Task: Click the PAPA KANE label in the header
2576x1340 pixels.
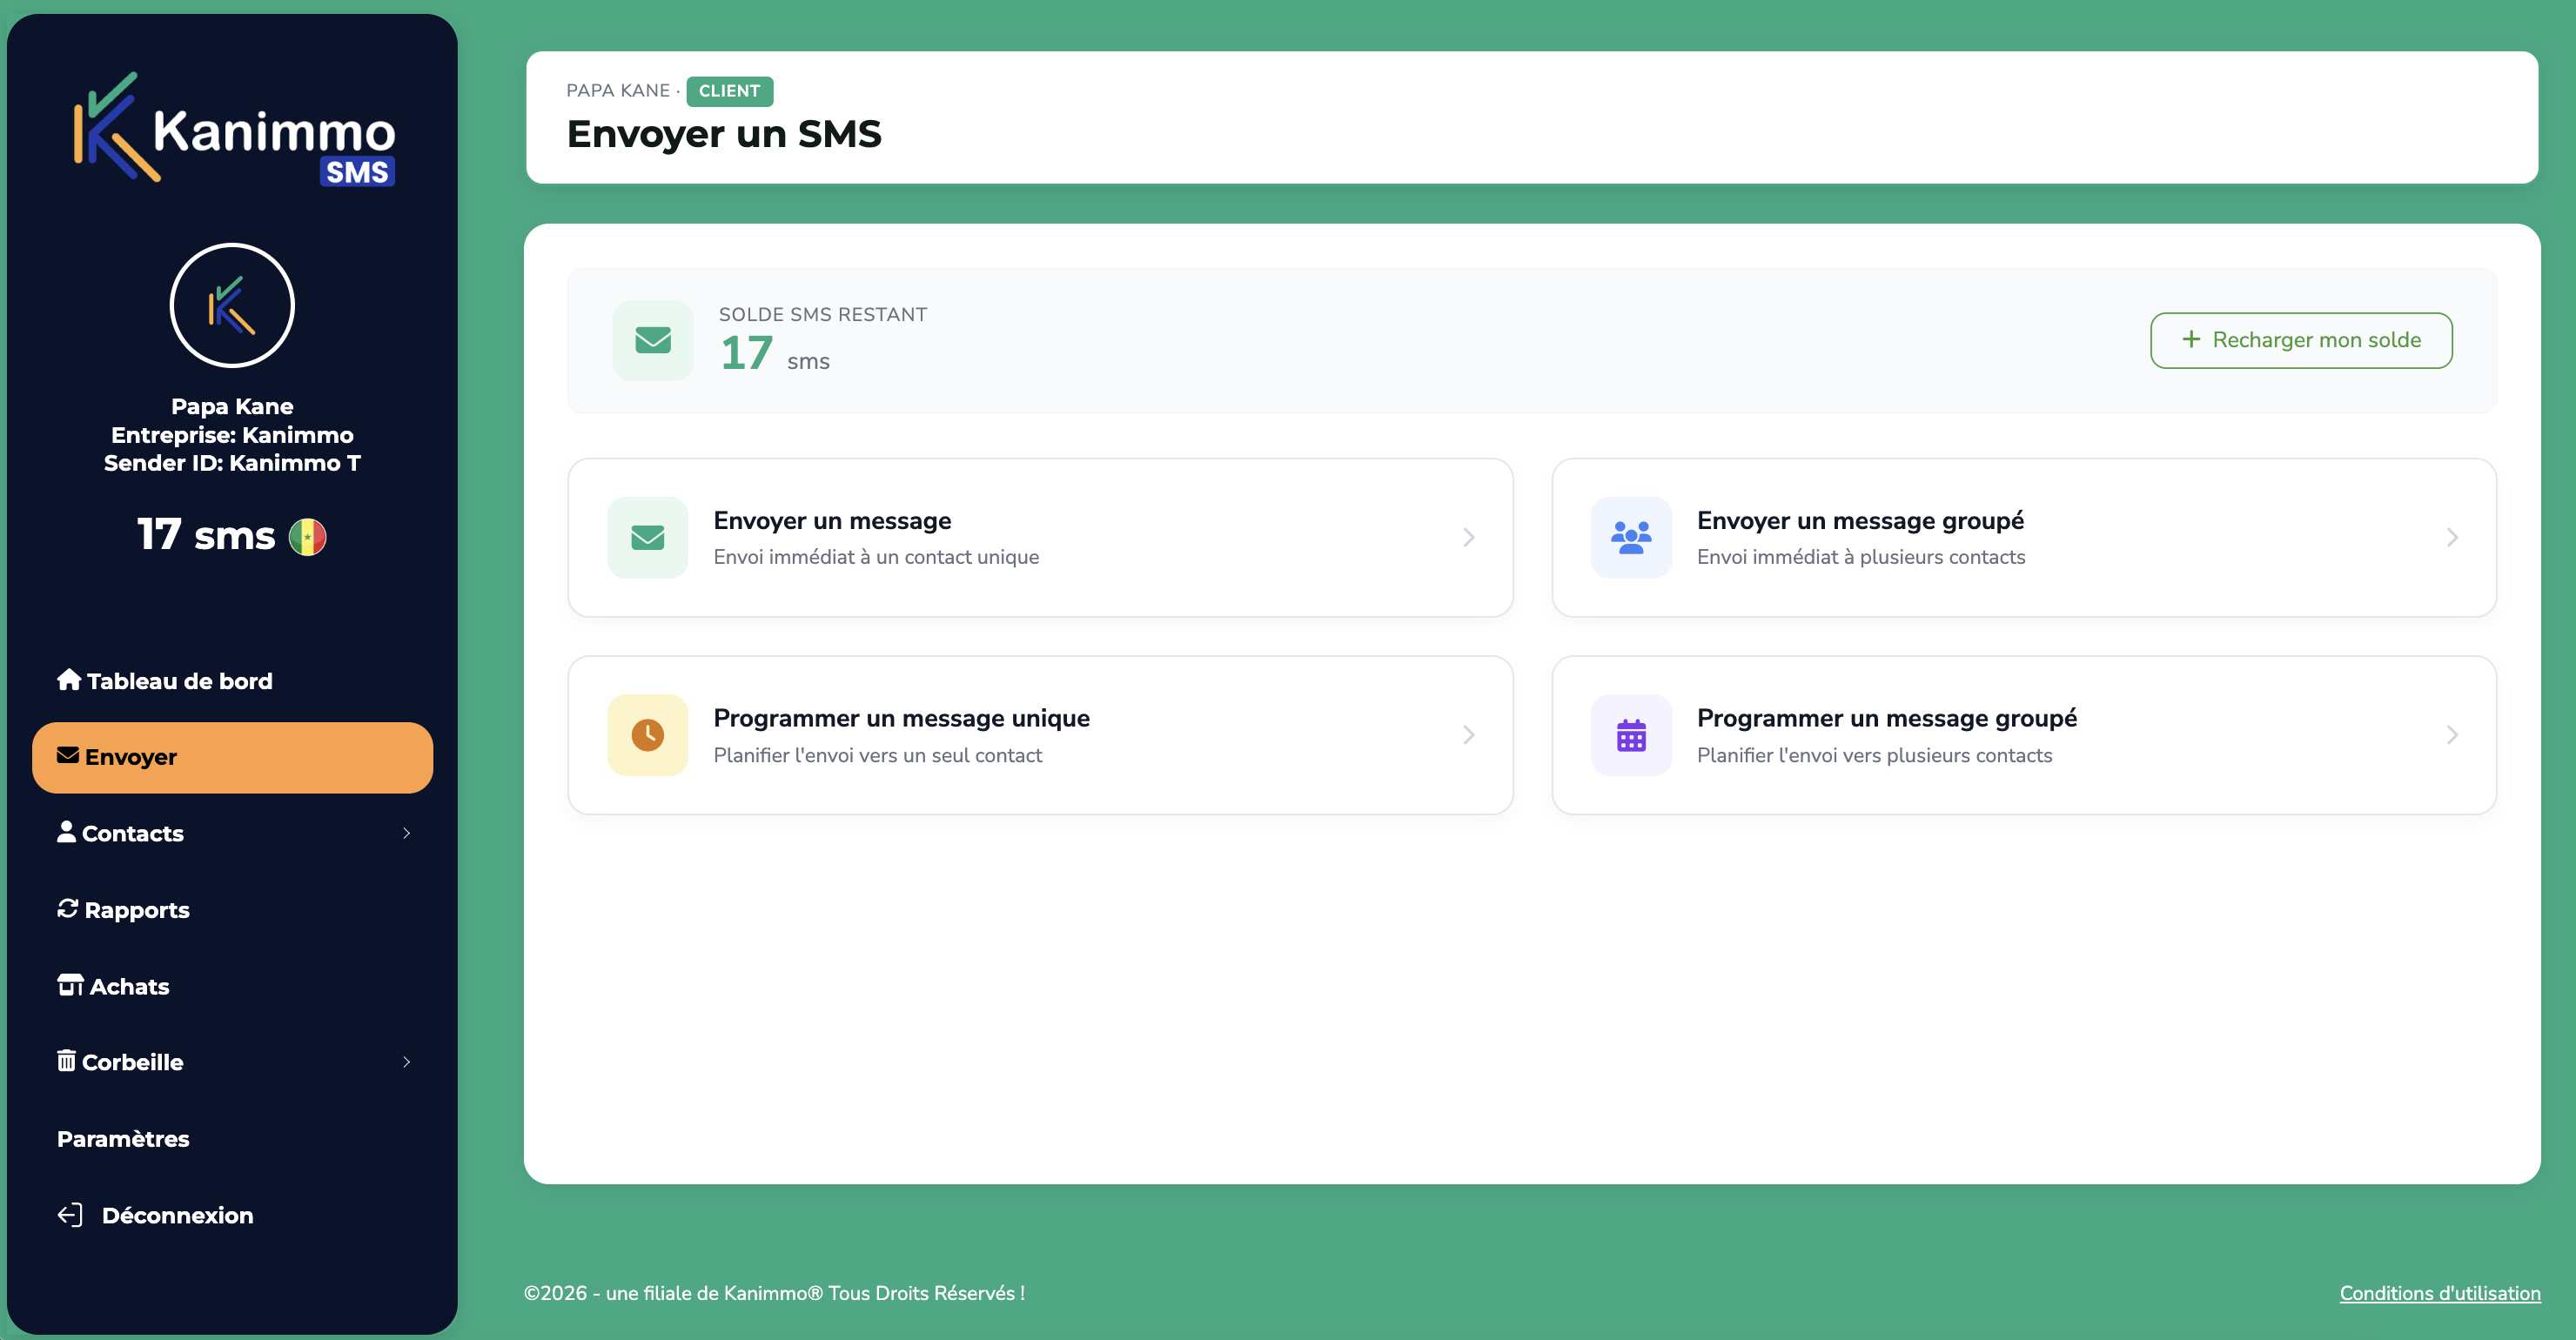Action: (618, 90)
